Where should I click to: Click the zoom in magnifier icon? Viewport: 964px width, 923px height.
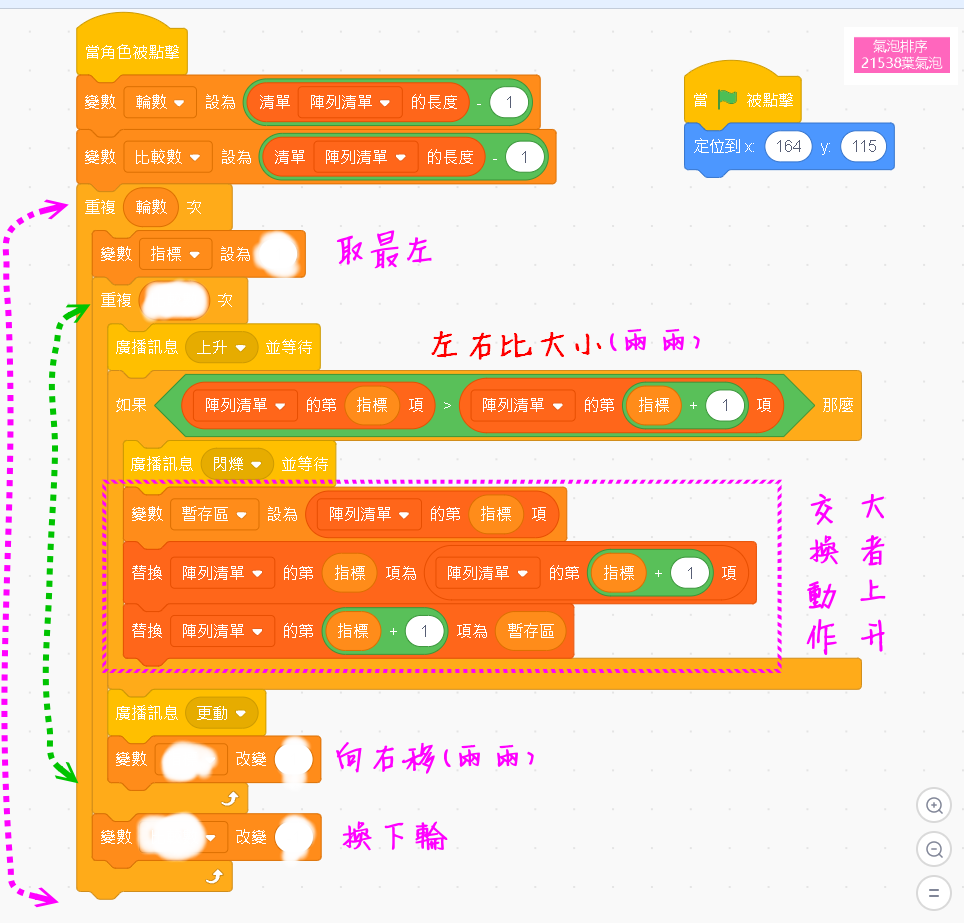coord(933,805)
